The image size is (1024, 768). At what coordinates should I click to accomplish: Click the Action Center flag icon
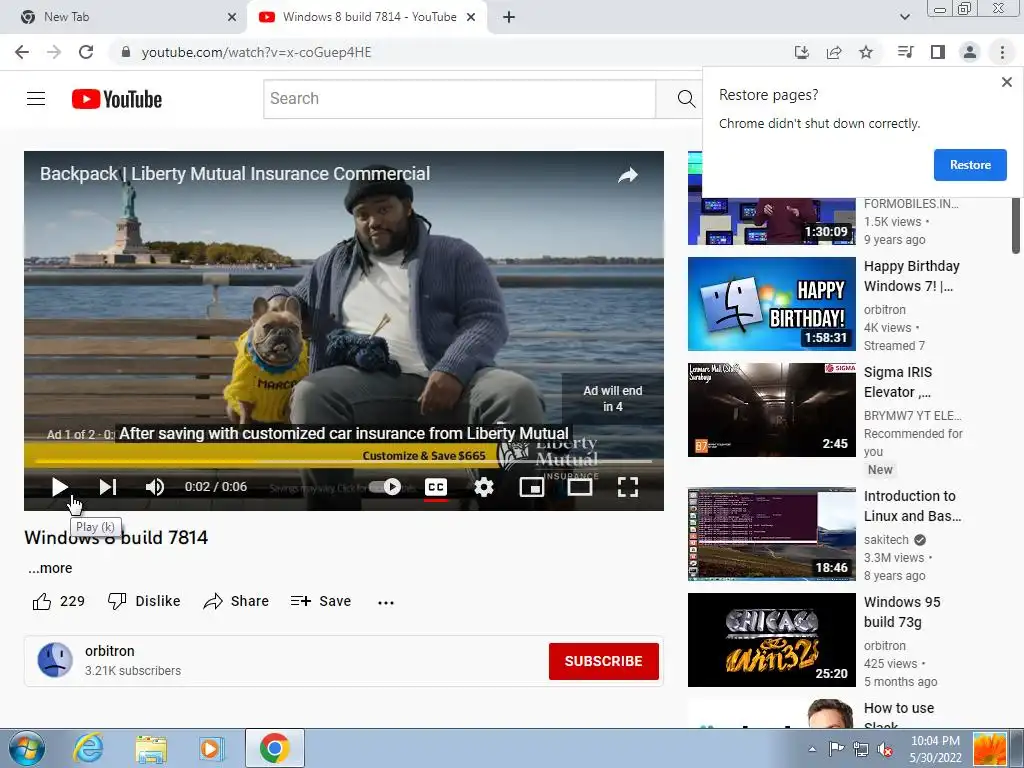(836, 749)
